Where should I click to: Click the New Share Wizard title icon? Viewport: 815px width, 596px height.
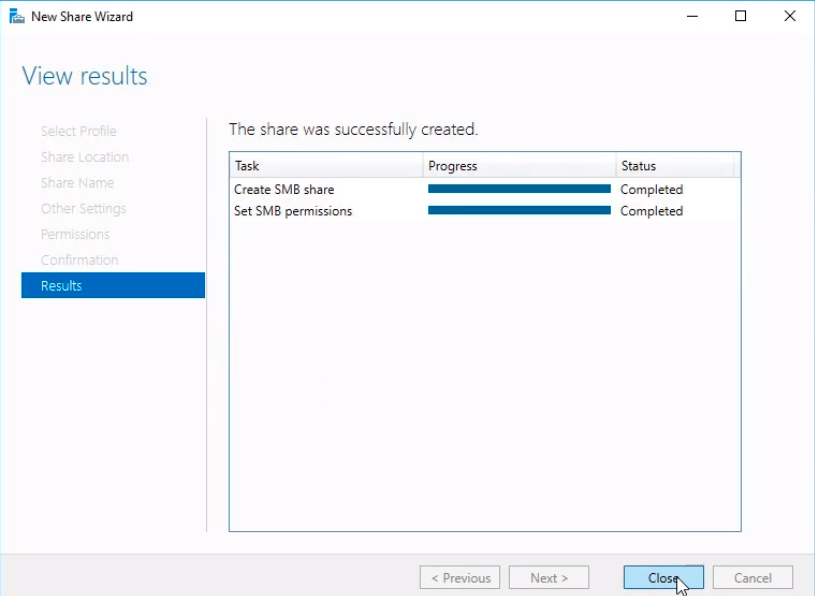(17, 16)
